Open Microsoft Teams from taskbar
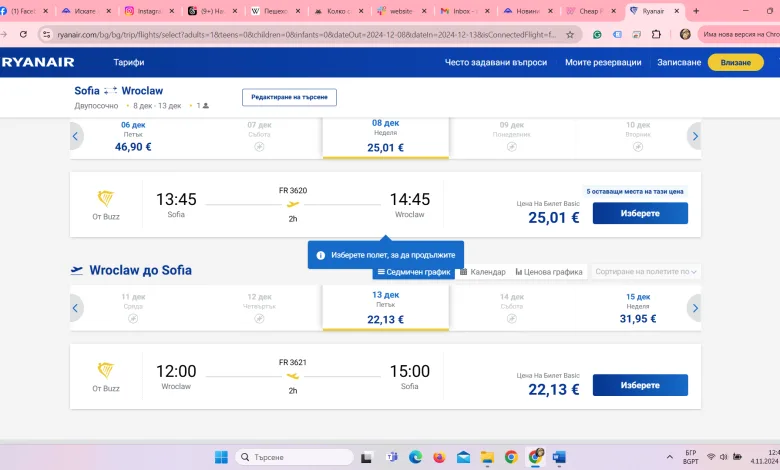 point(391,457)
